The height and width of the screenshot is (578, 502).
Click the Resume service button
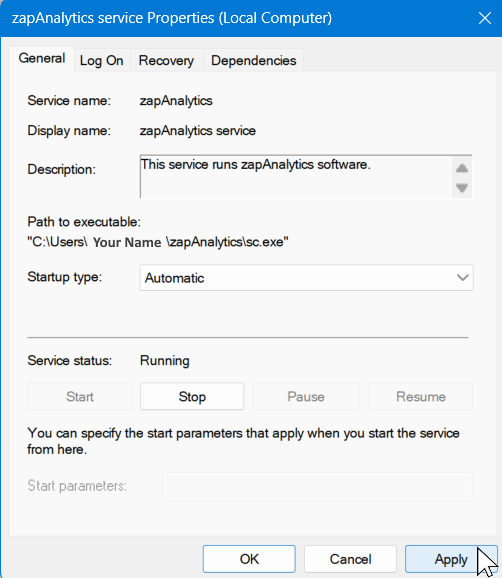click(x=421, y=397)
